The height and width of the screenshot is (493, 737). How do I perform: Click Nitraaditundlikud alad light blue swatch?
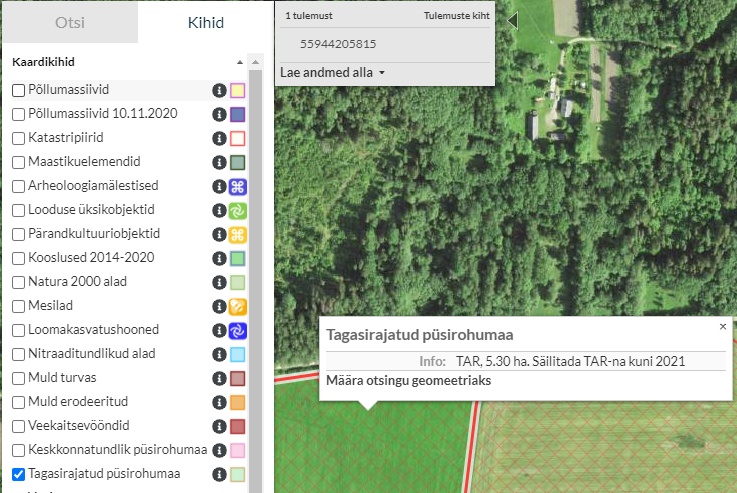coord(237,354)
